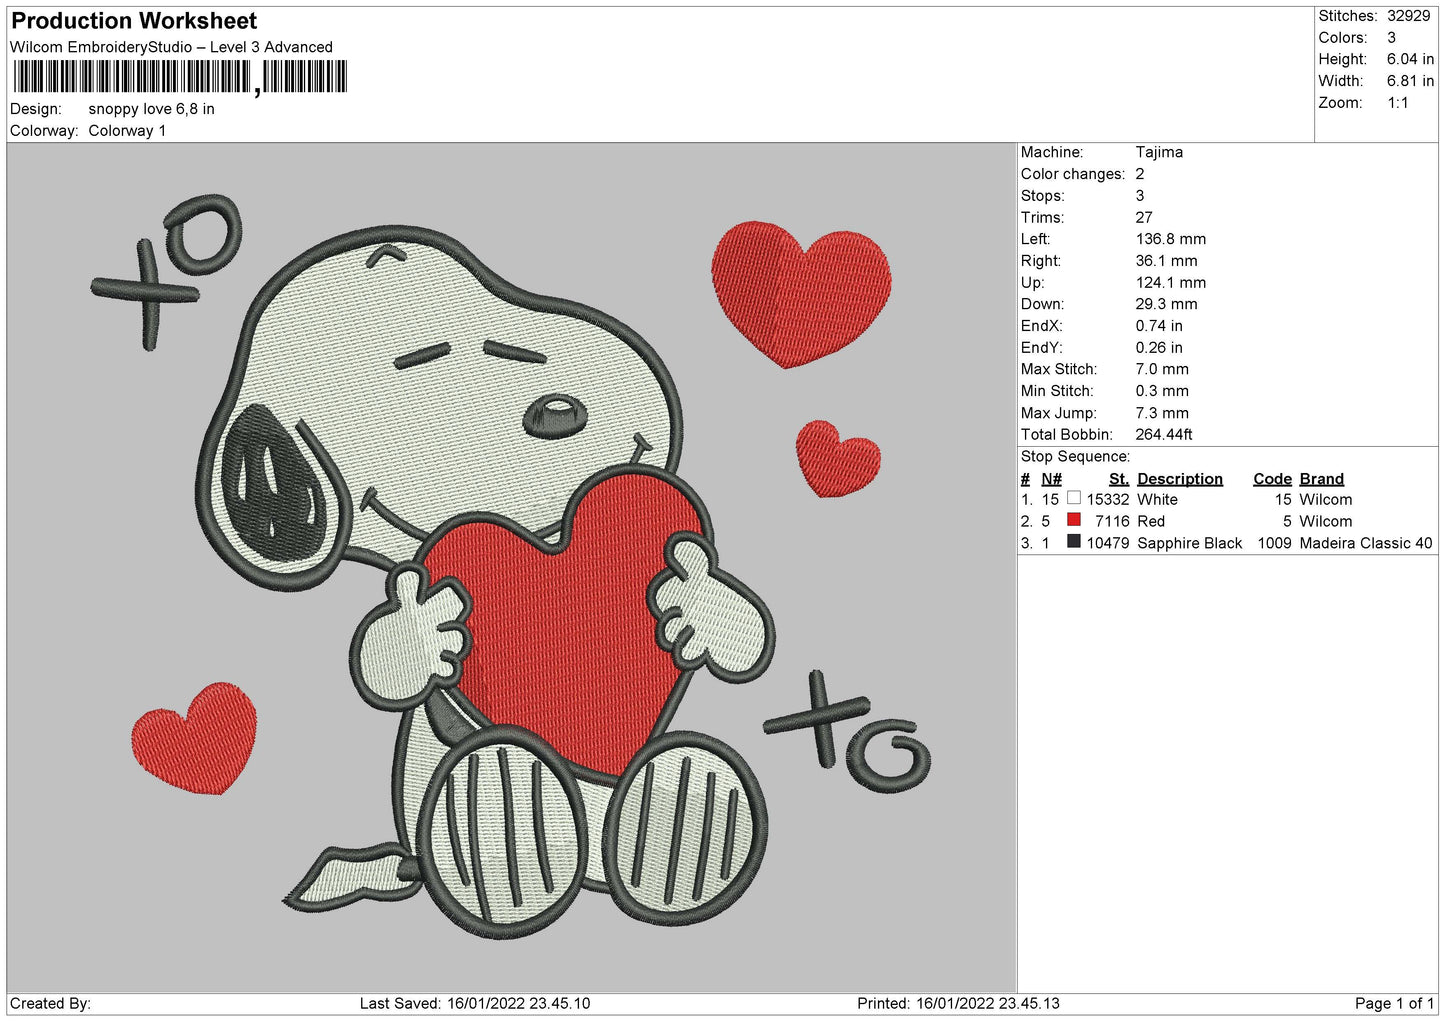Viewport: 1445px width, 1021px height.
Task: Click the underlined Description column header
Action: (x=1179, y=479)
